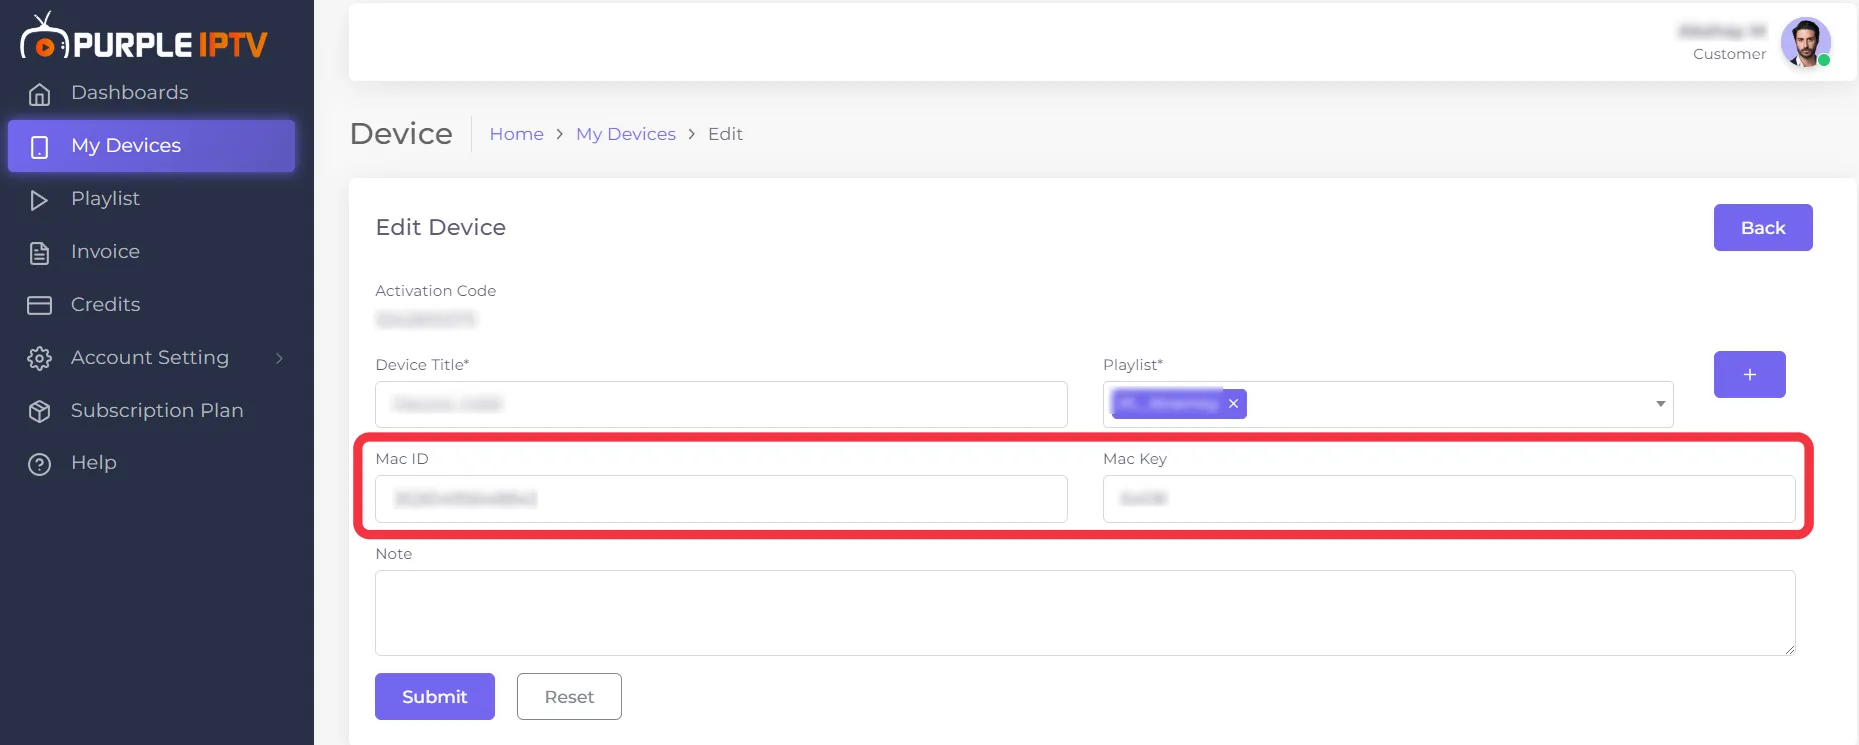
Task: Click inside the Note text area
Action: tap(1085, 613)
